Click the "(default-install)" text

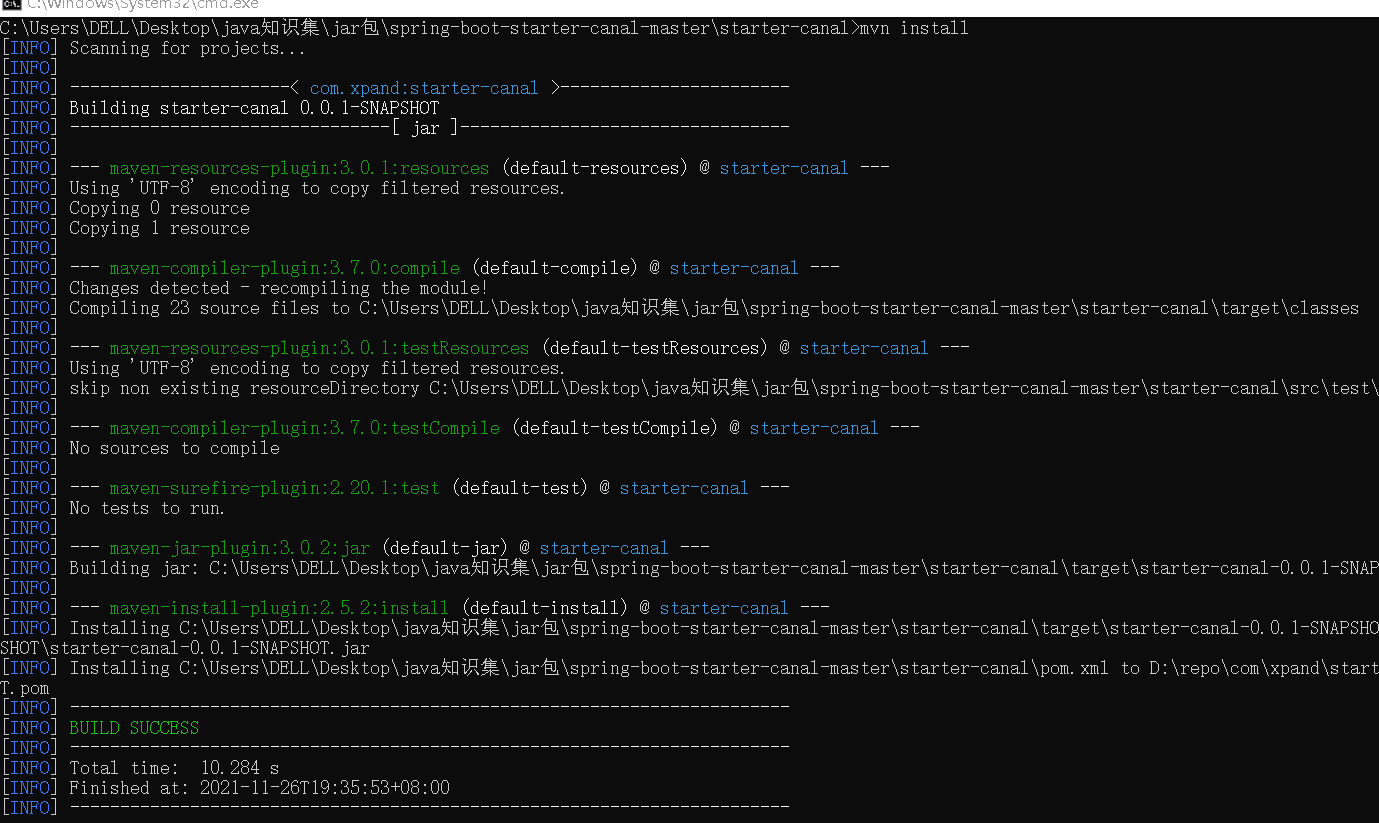(x=545, y=608)
